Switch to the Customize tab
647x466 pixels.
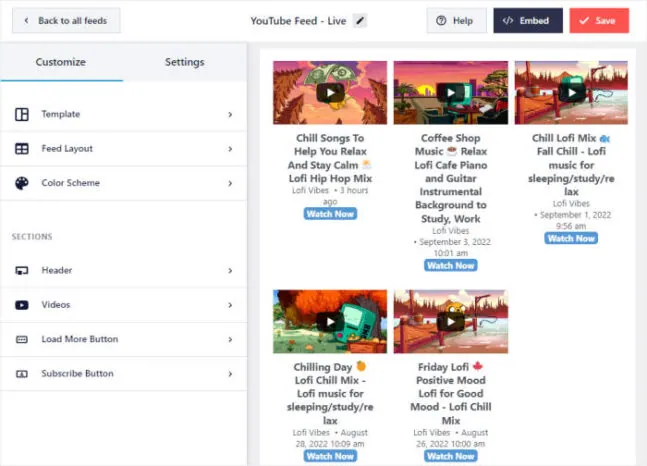(61, 62)
